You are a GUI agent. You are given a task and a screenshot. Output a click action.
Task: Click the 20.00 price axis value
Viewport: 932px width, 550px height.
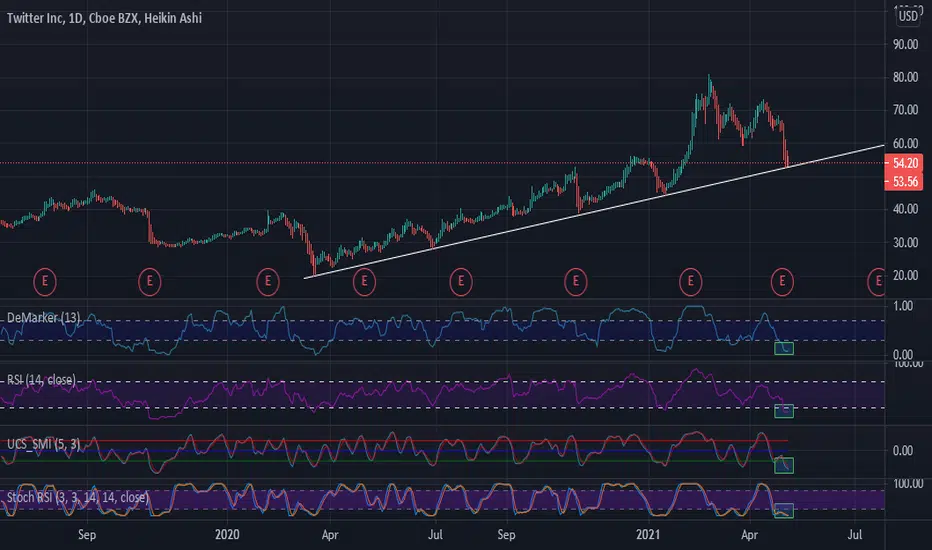[x=905, y=275]
